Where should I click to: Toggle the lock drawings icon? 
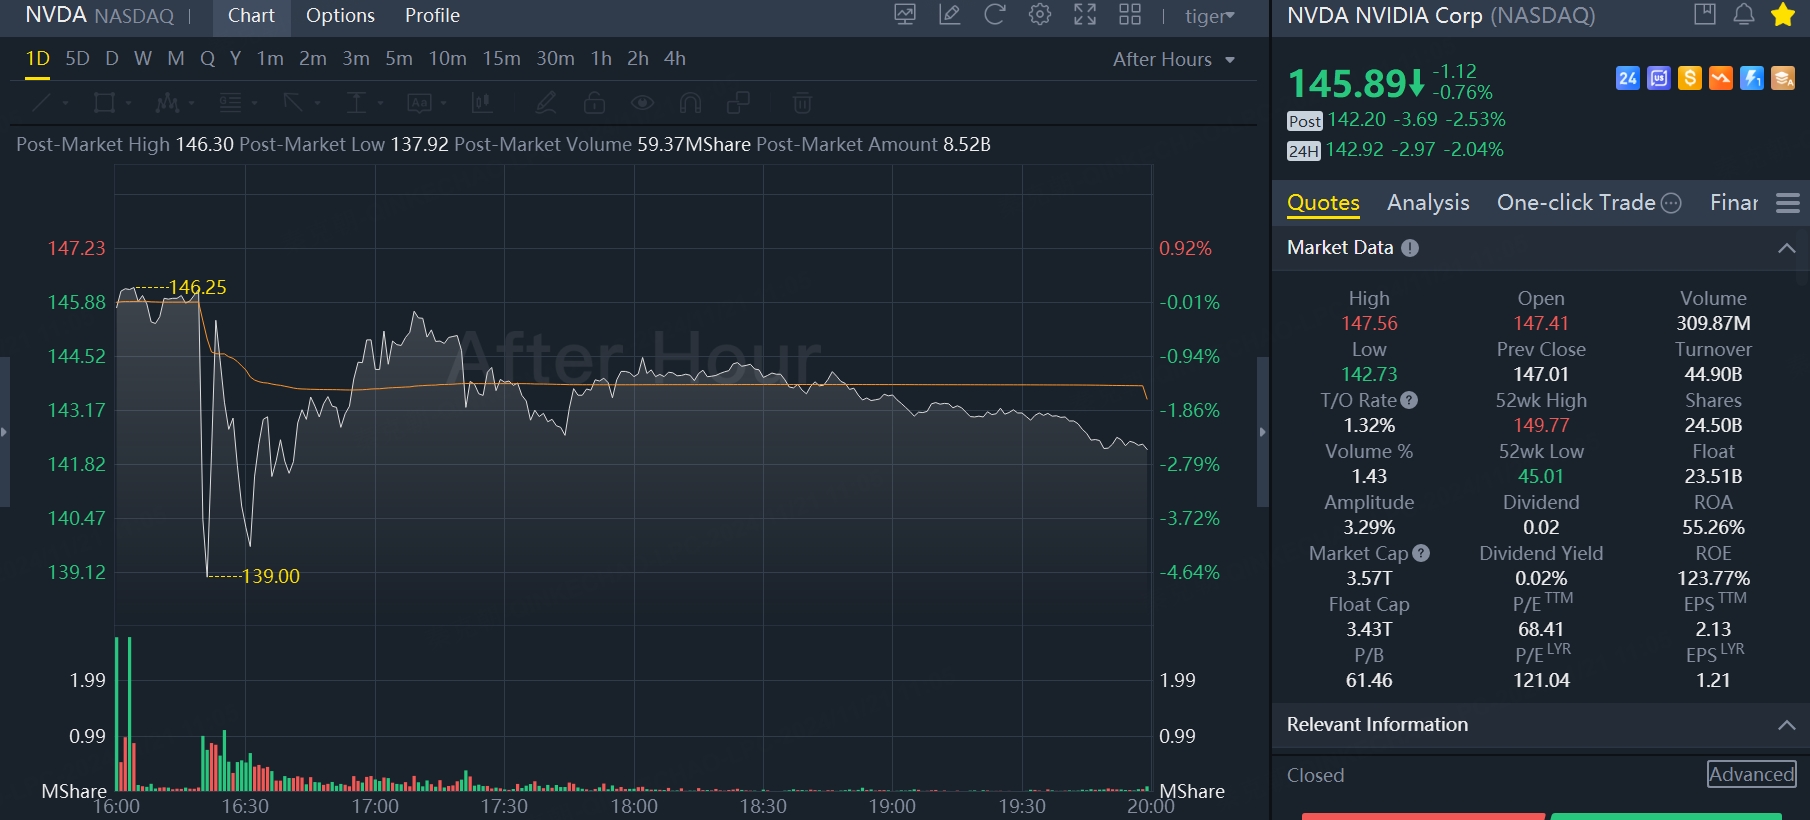coord(594,103)
